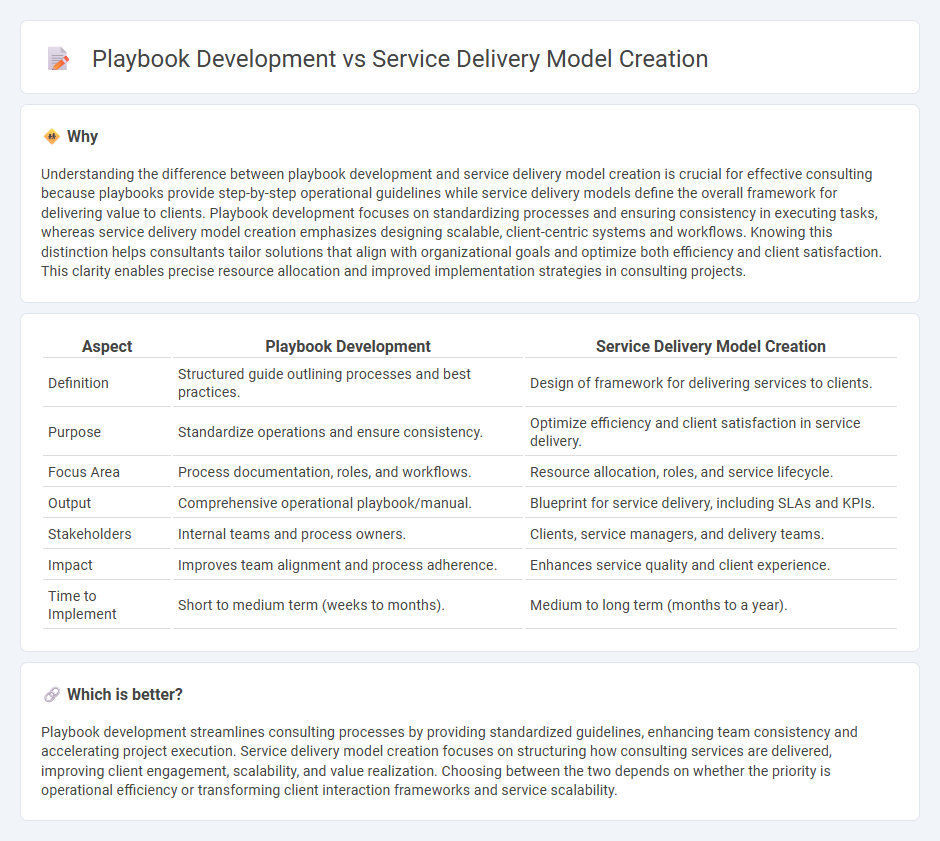Select the Impact row label
Image resolution: width=940 pixels, height=841 pixels.
(x=70, y=565)
